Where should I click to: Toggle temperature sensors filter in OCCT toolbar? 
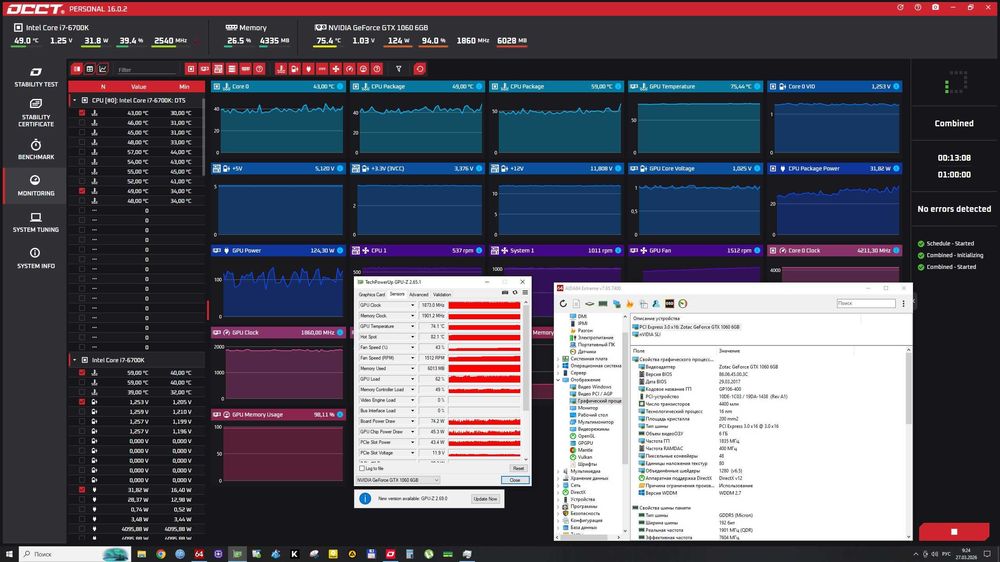click(x=281, y=69)
